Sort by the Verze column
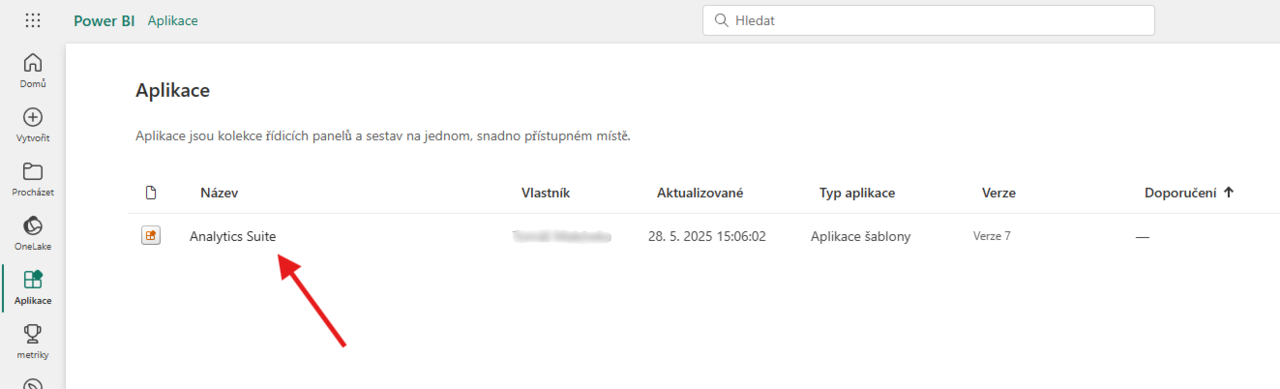 (x=999, y=193)
